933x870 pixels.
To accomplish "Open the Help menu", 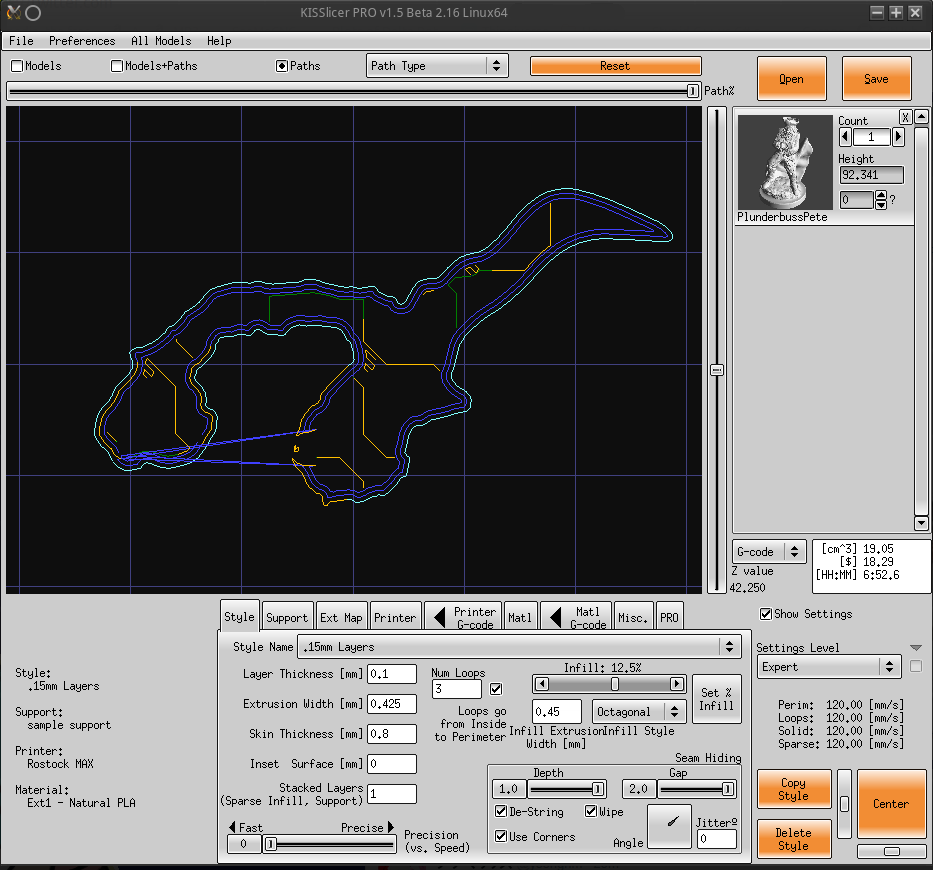I will (x=219, y=41).
